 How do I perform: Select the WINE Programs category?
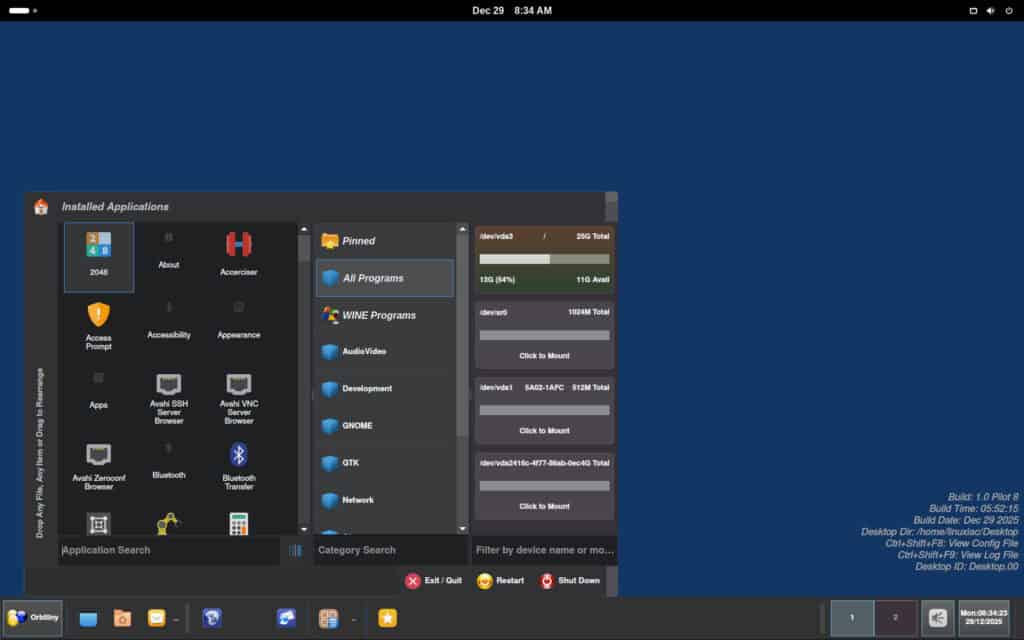point(384,315)
